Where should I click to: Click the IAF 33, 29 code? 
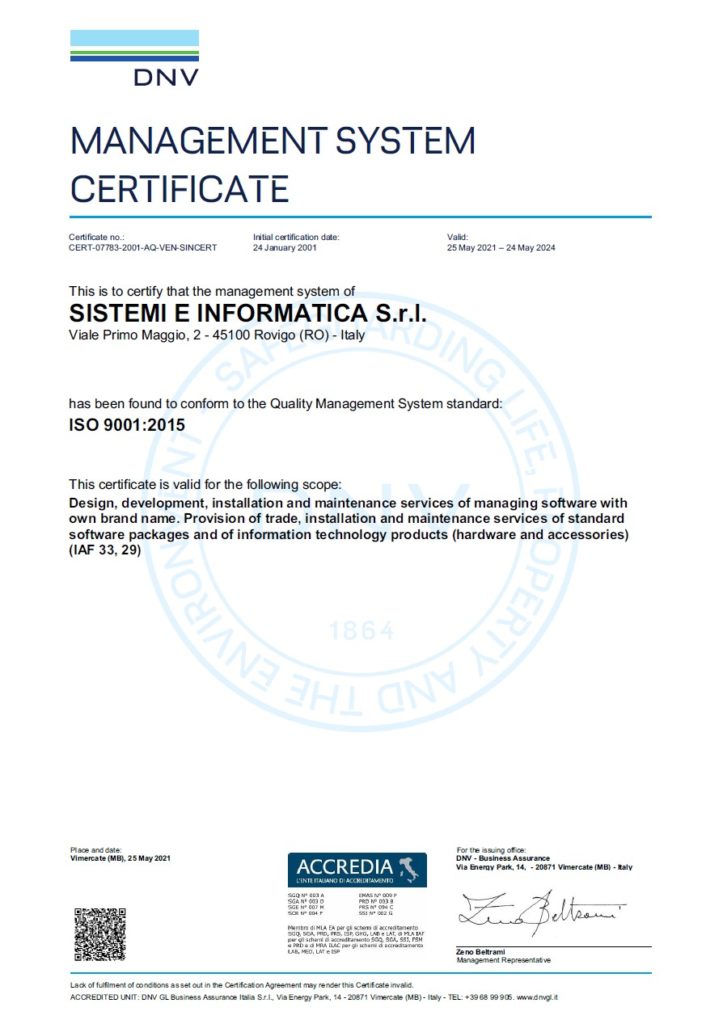point(104,550)
